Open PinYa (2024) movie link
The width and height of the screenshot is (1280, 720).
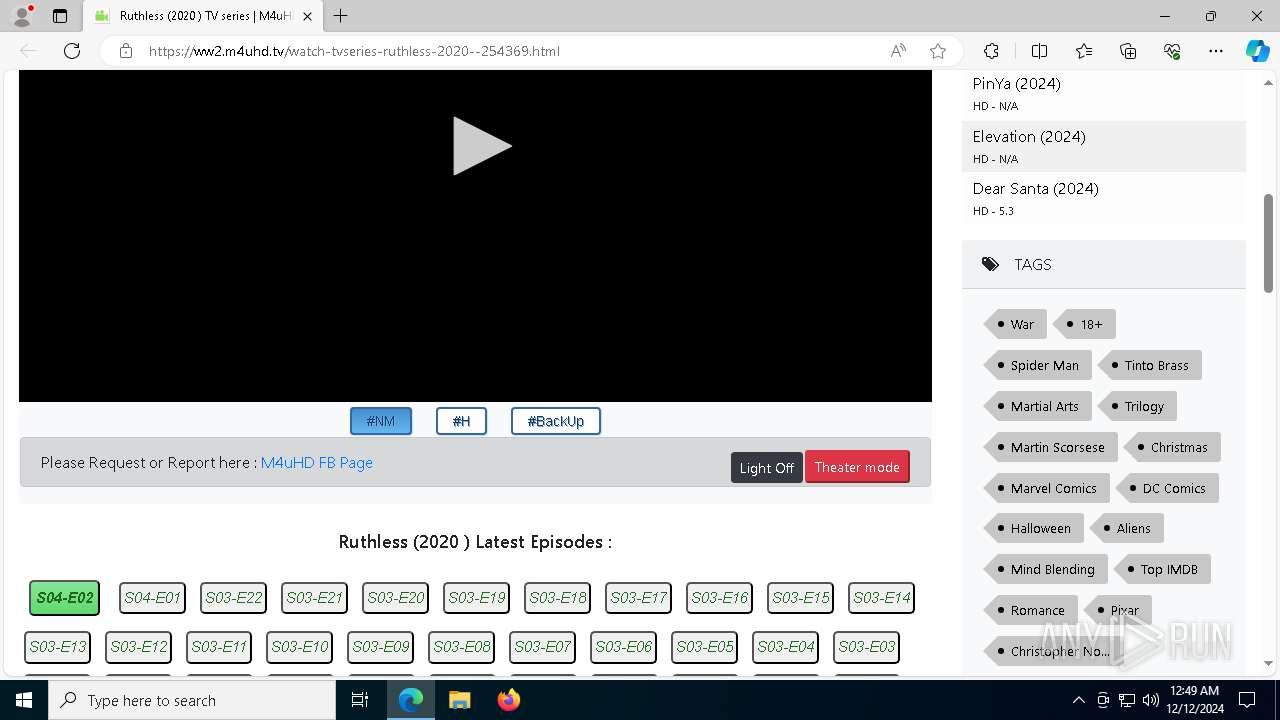1016,84
